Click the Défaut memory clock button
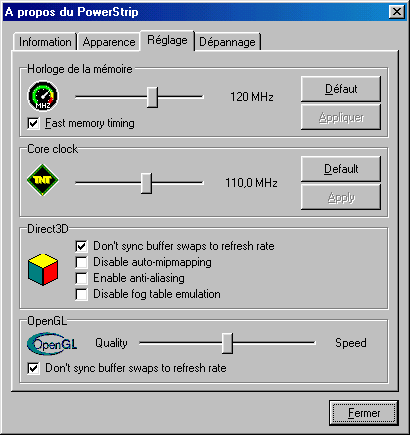The width and height of the screenshot is (410, 435). (x=341, y=89)
